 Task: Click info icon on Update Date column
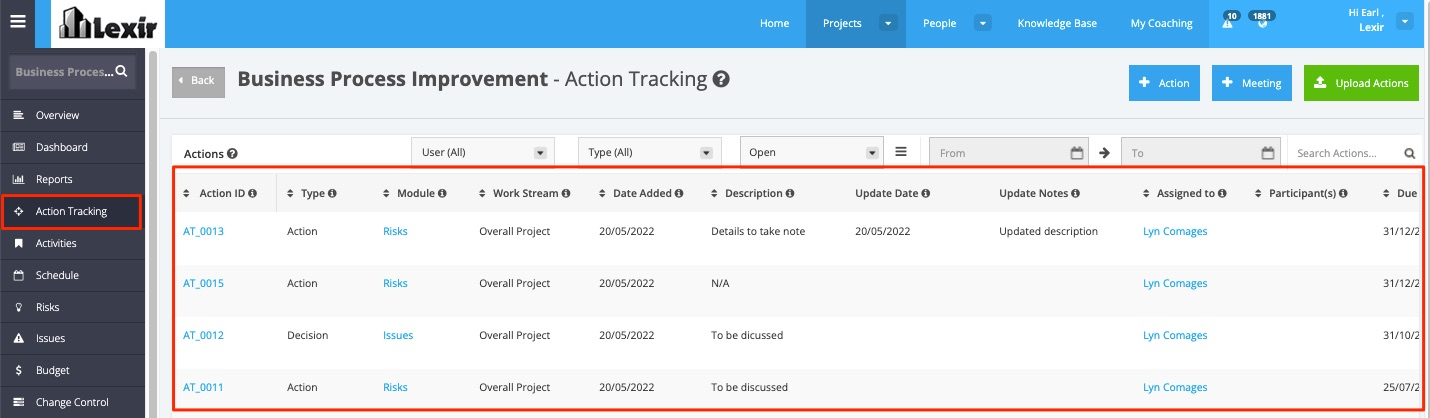click(926, 193)
